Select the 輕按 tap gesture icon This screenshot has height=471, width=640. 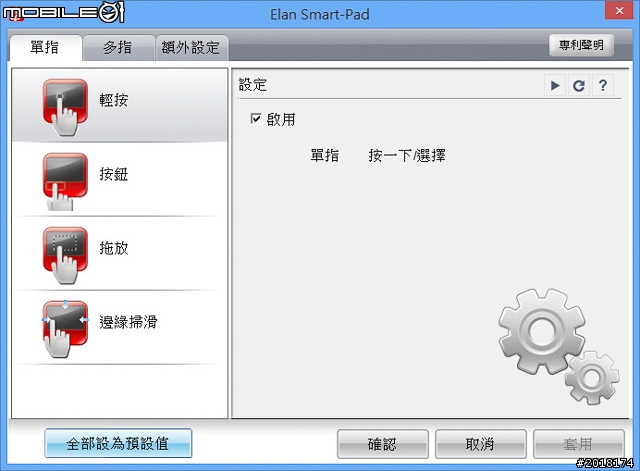[65, 107]
